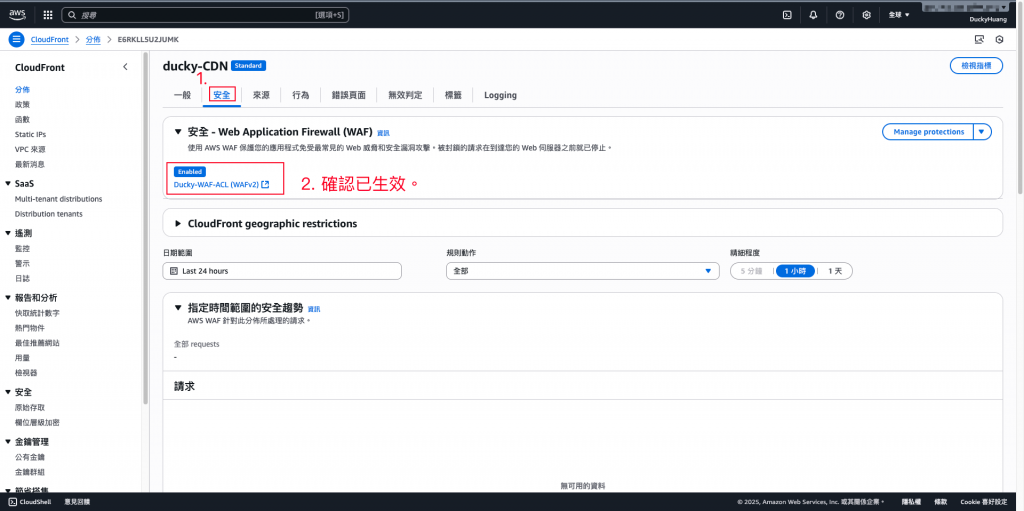This screenshot has height=511, width=1024.
Task: Open 公有金鑰 in the sidebar
Action: pyautogui.click(x=29, y=457)
